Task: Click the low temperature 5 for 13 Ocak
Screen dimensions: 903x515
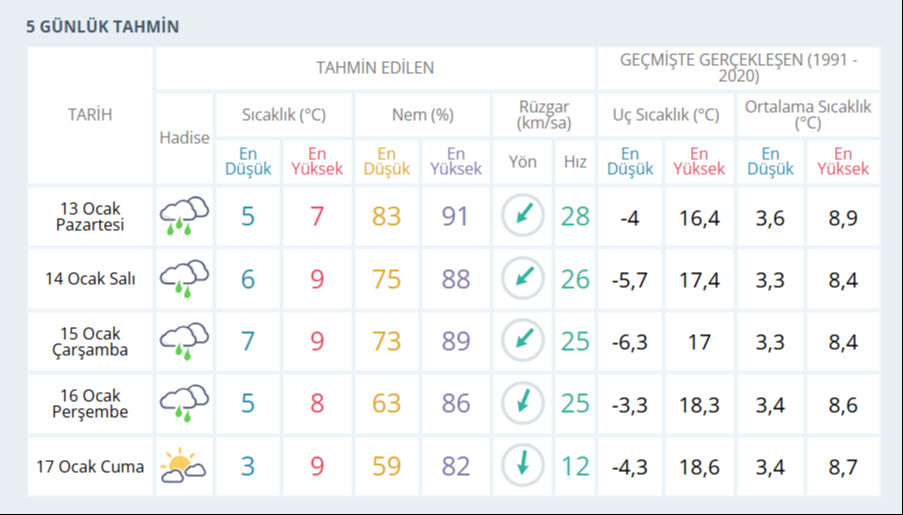Action: point(248,217)
